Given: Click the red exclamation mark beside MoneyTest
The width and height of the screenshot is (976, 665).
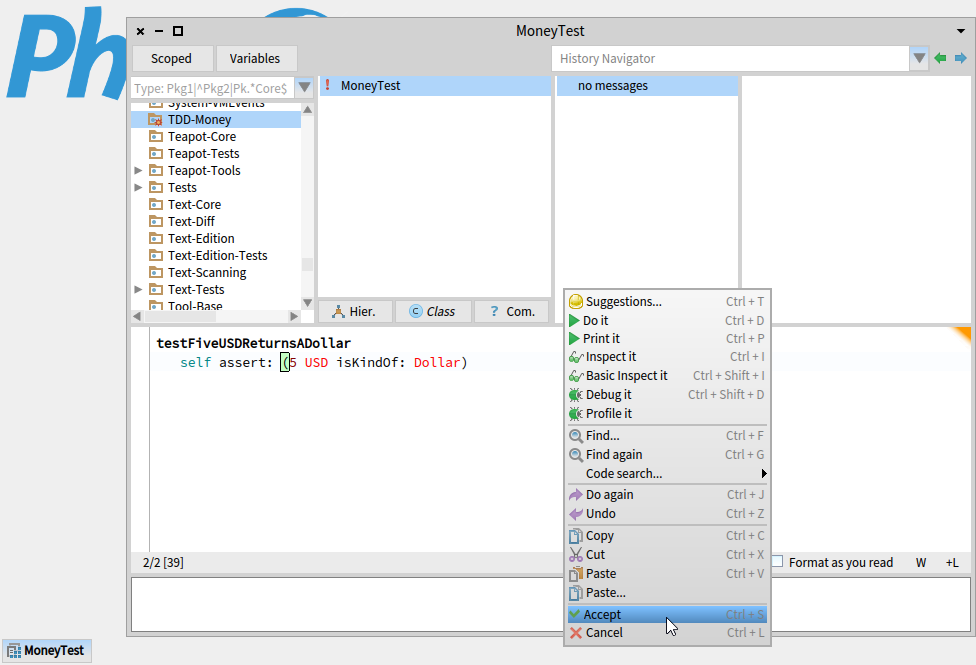Looking at the screenshot, I should (327, 85).
